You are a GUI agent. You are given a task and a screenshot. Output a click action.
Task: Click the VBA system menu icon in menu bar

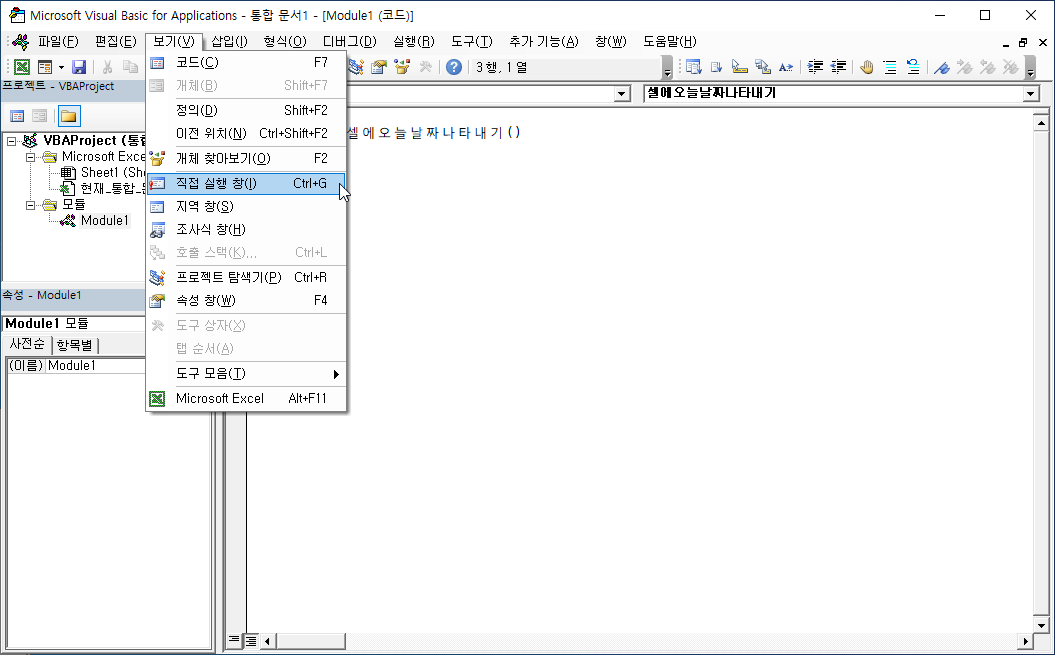tap(21, 42)
